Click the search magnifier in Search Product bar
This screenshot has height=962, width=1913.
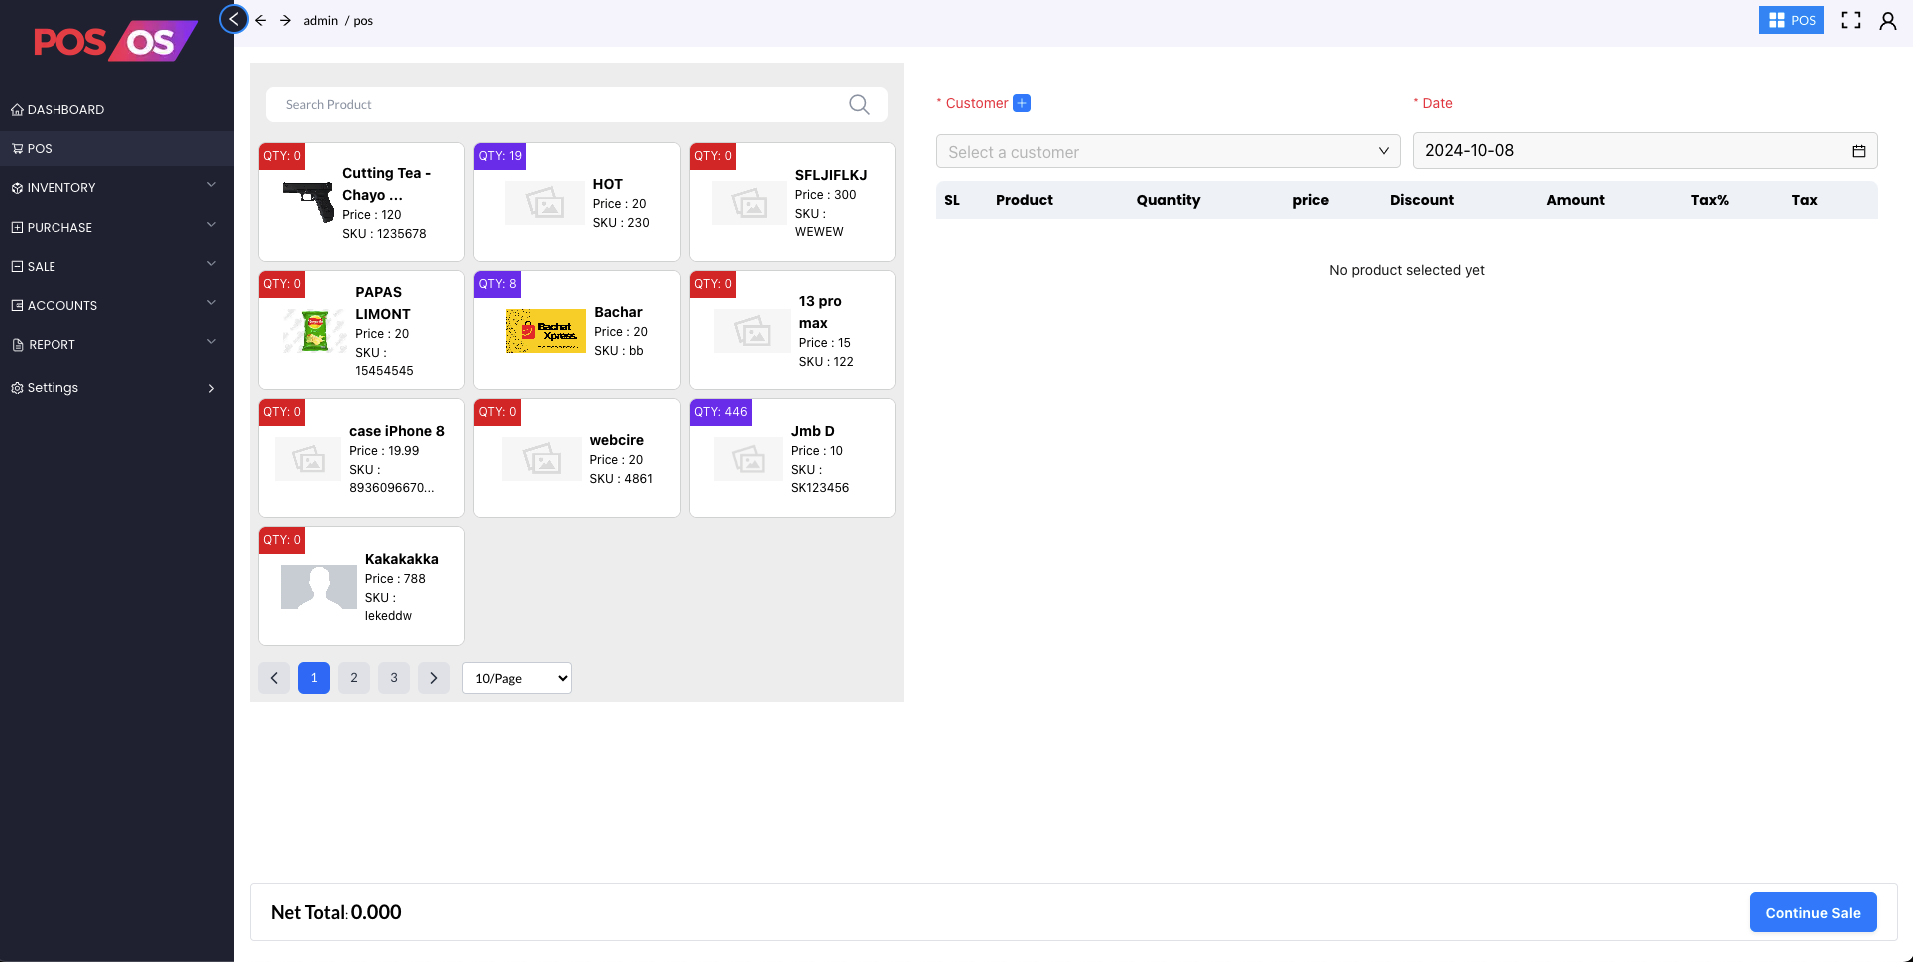[x=858, y=104]
